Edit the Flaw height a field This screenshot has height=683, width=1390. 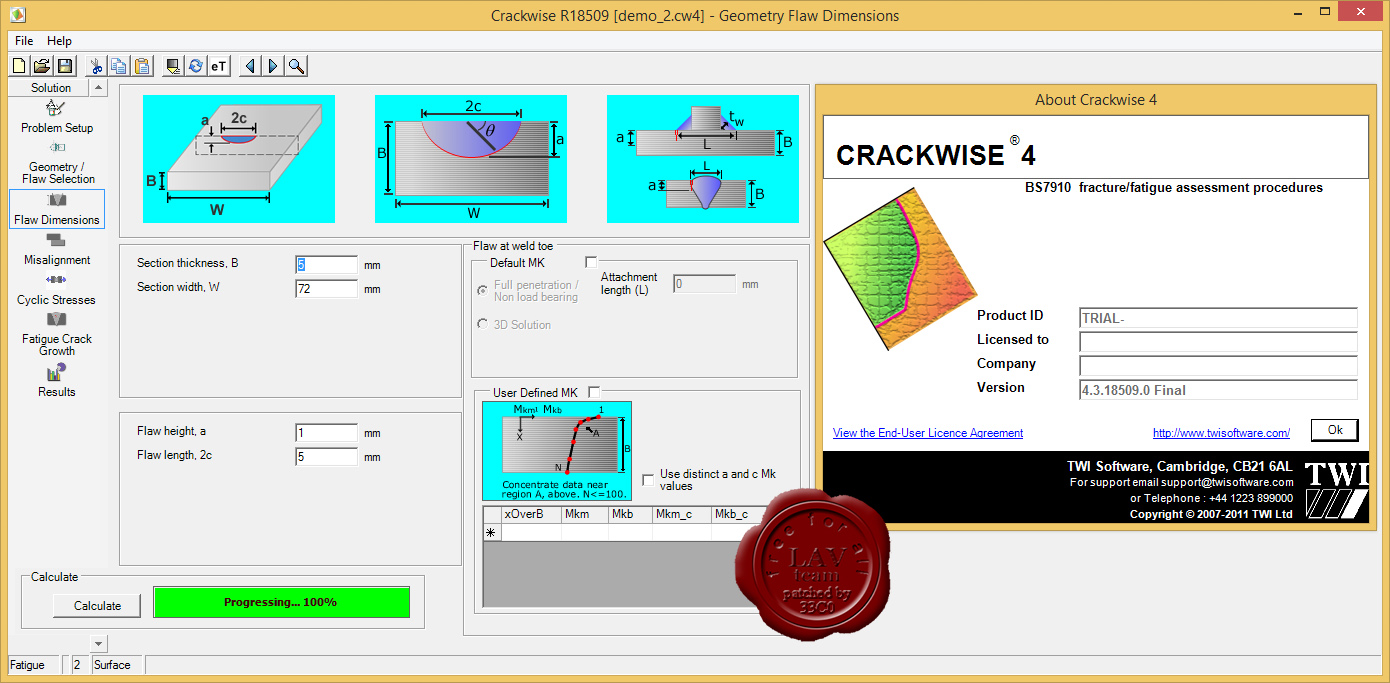click(326, 433)
